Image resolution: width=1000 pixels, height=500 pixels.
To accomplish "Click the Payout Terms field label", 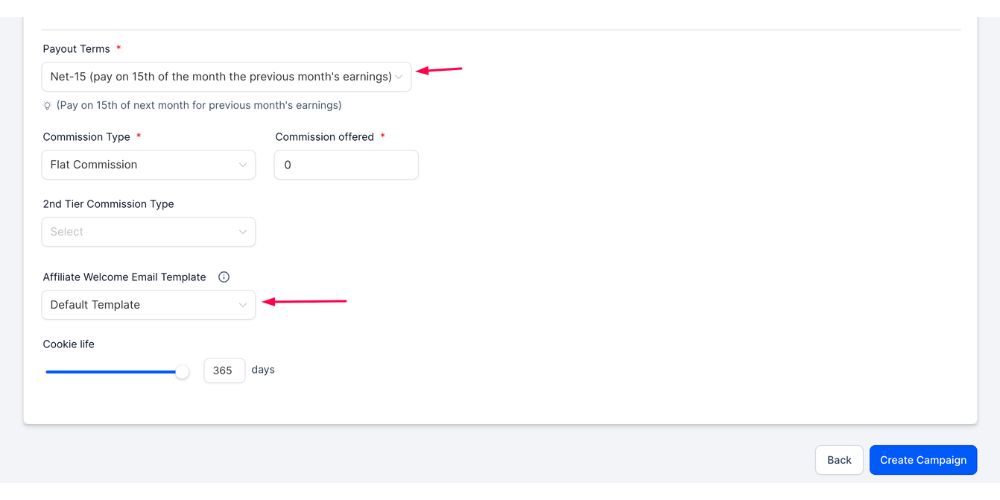I will coord(76,49).
